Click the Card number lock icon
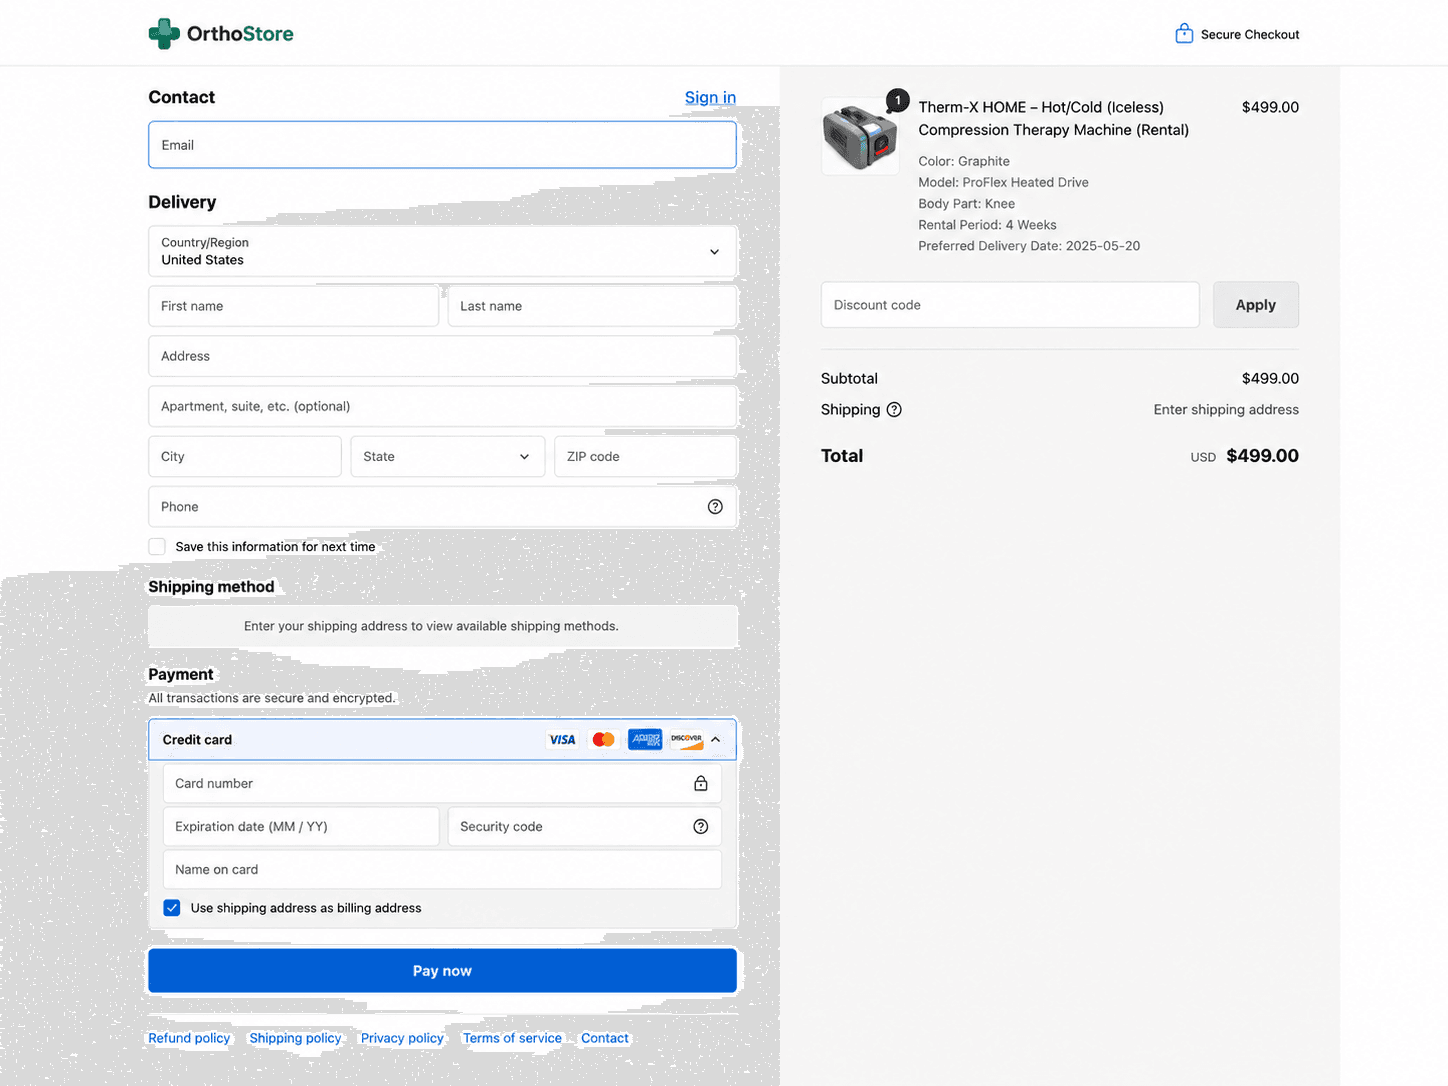 [701, 784]
